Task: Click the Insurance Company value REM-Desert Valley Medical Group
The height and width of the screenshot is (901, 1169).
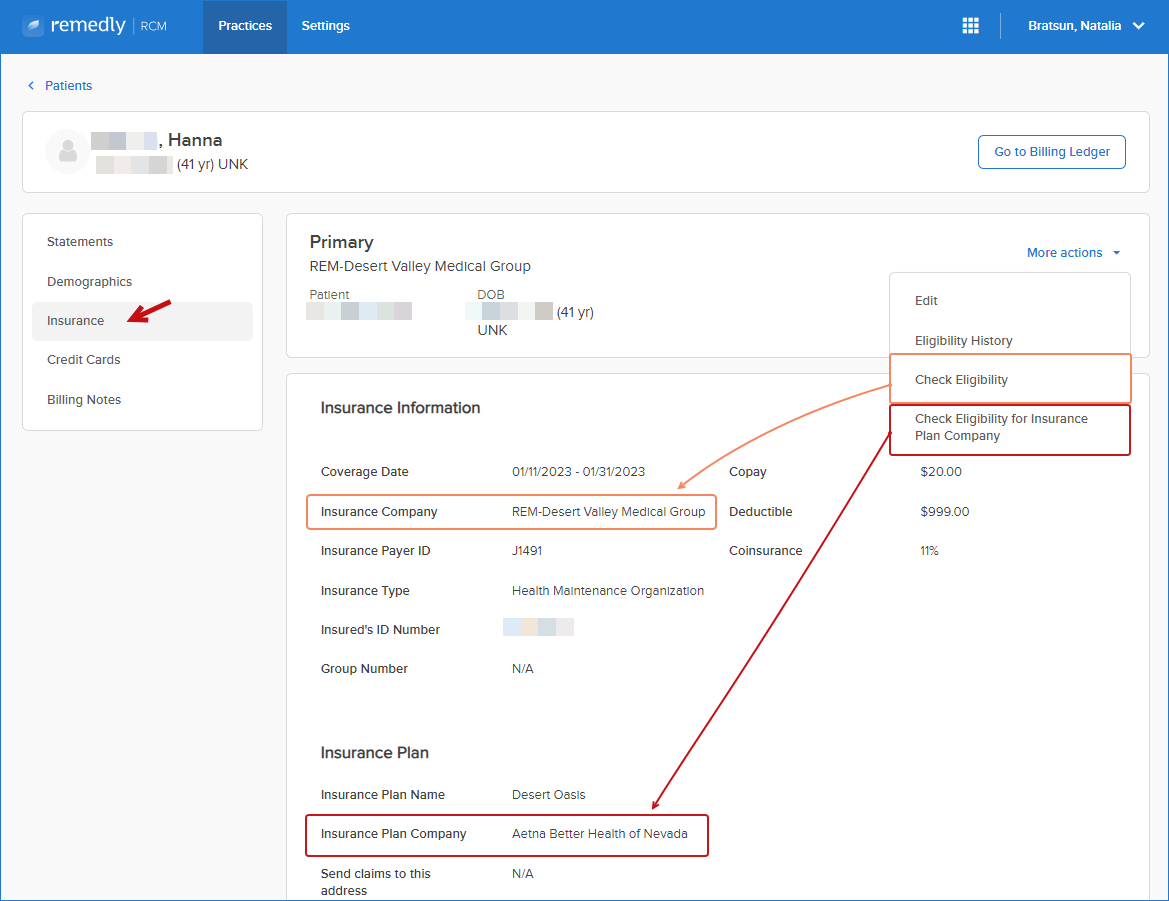Action: click(608, 512)
